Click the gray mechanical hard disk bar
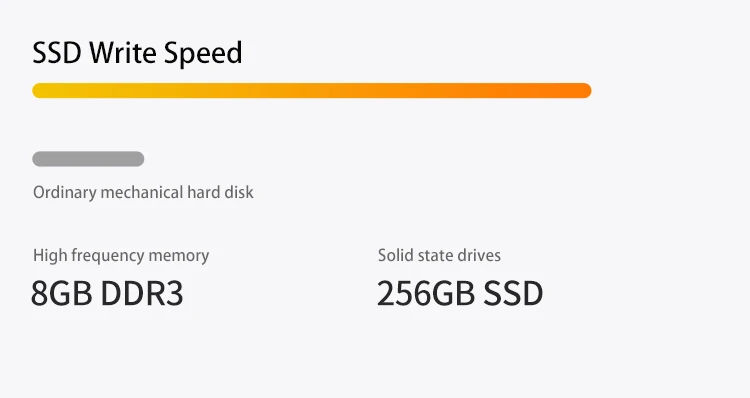Viewport: 750px width, 398px height. [x=88, y=159]
